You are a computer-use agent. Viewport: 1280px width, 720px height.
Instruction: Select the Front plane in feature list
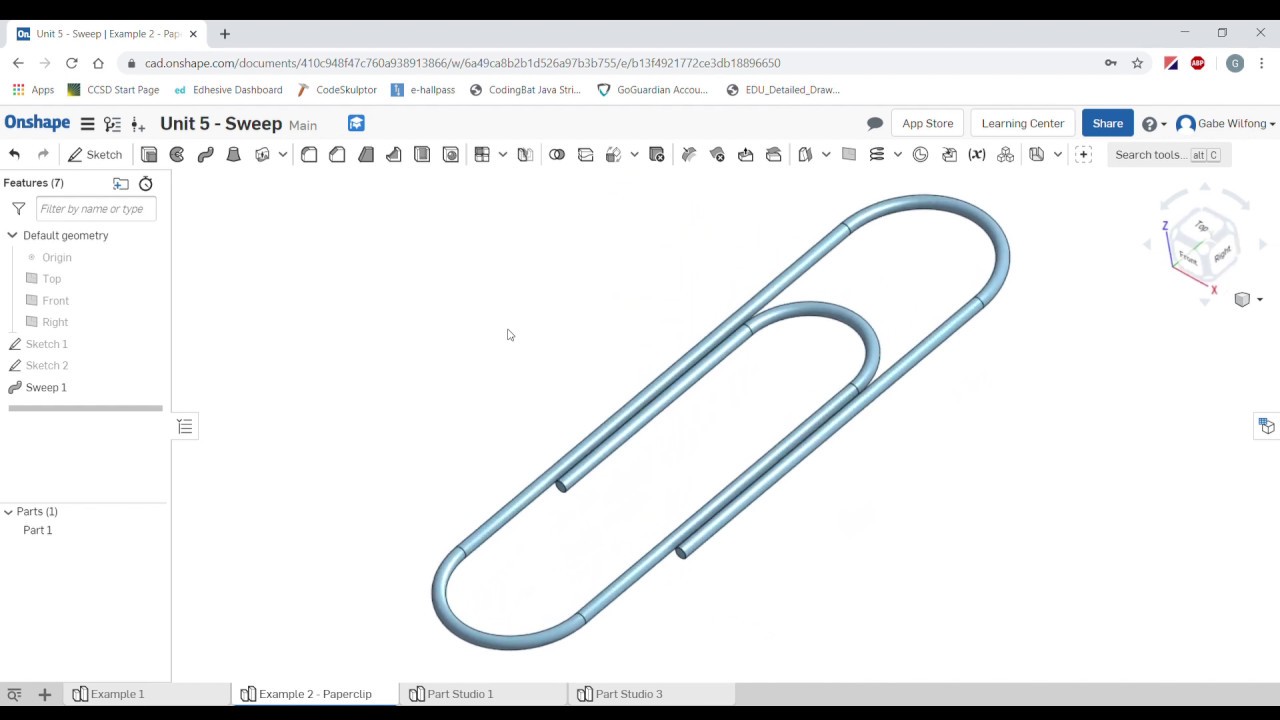click(56, 300)
